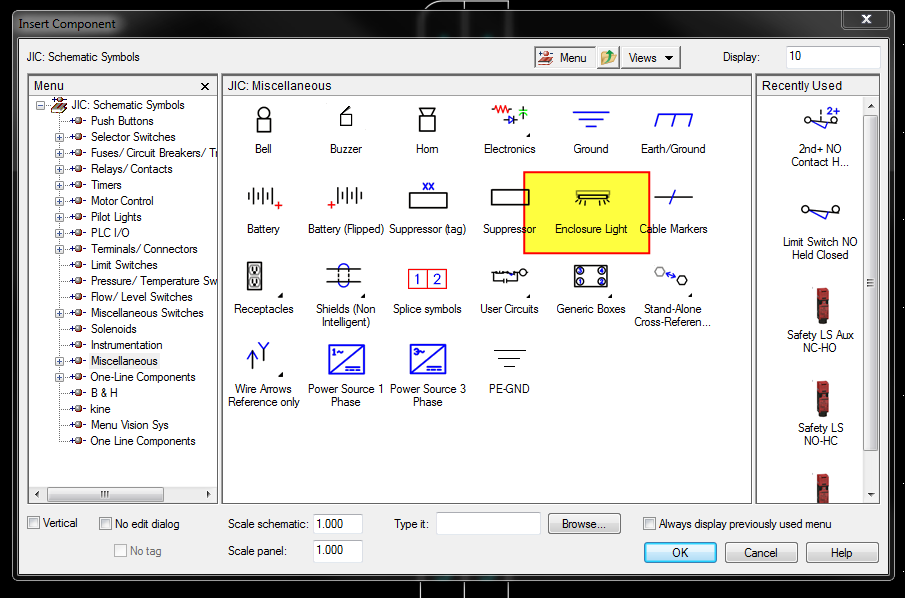Go up one menu level
Viewport: 905px width, 598px height.
pos(608,57)
